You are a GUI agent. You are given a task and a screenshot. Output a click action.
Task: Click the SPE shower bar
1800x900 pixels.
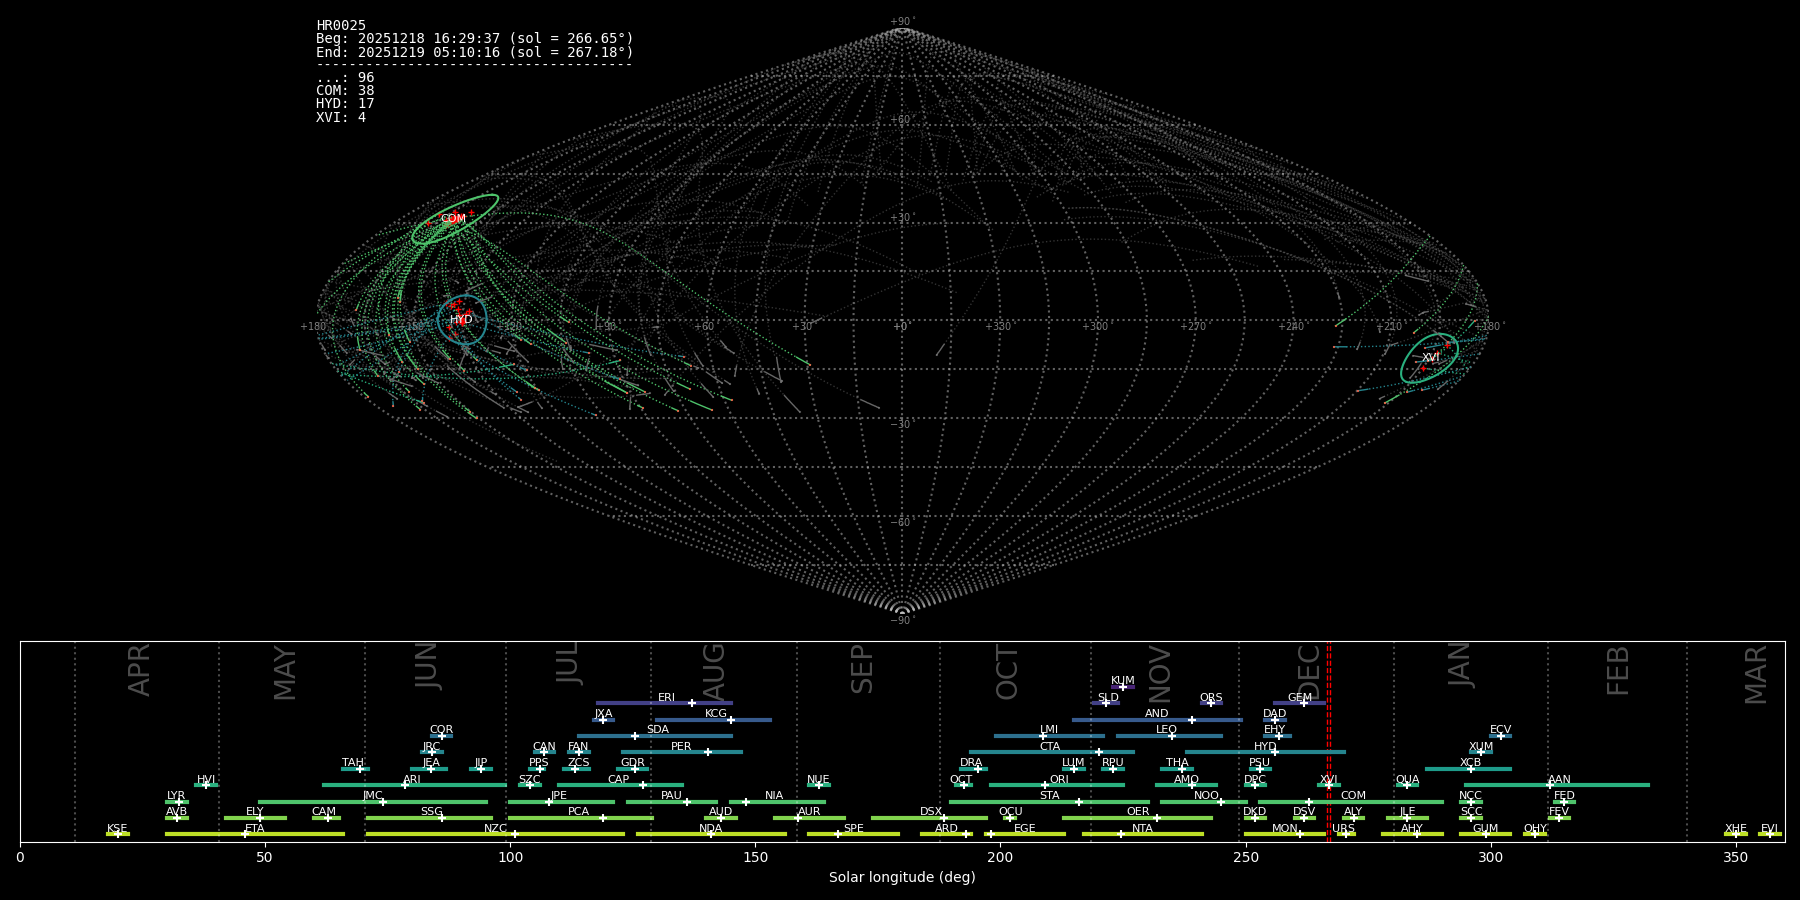853,834
